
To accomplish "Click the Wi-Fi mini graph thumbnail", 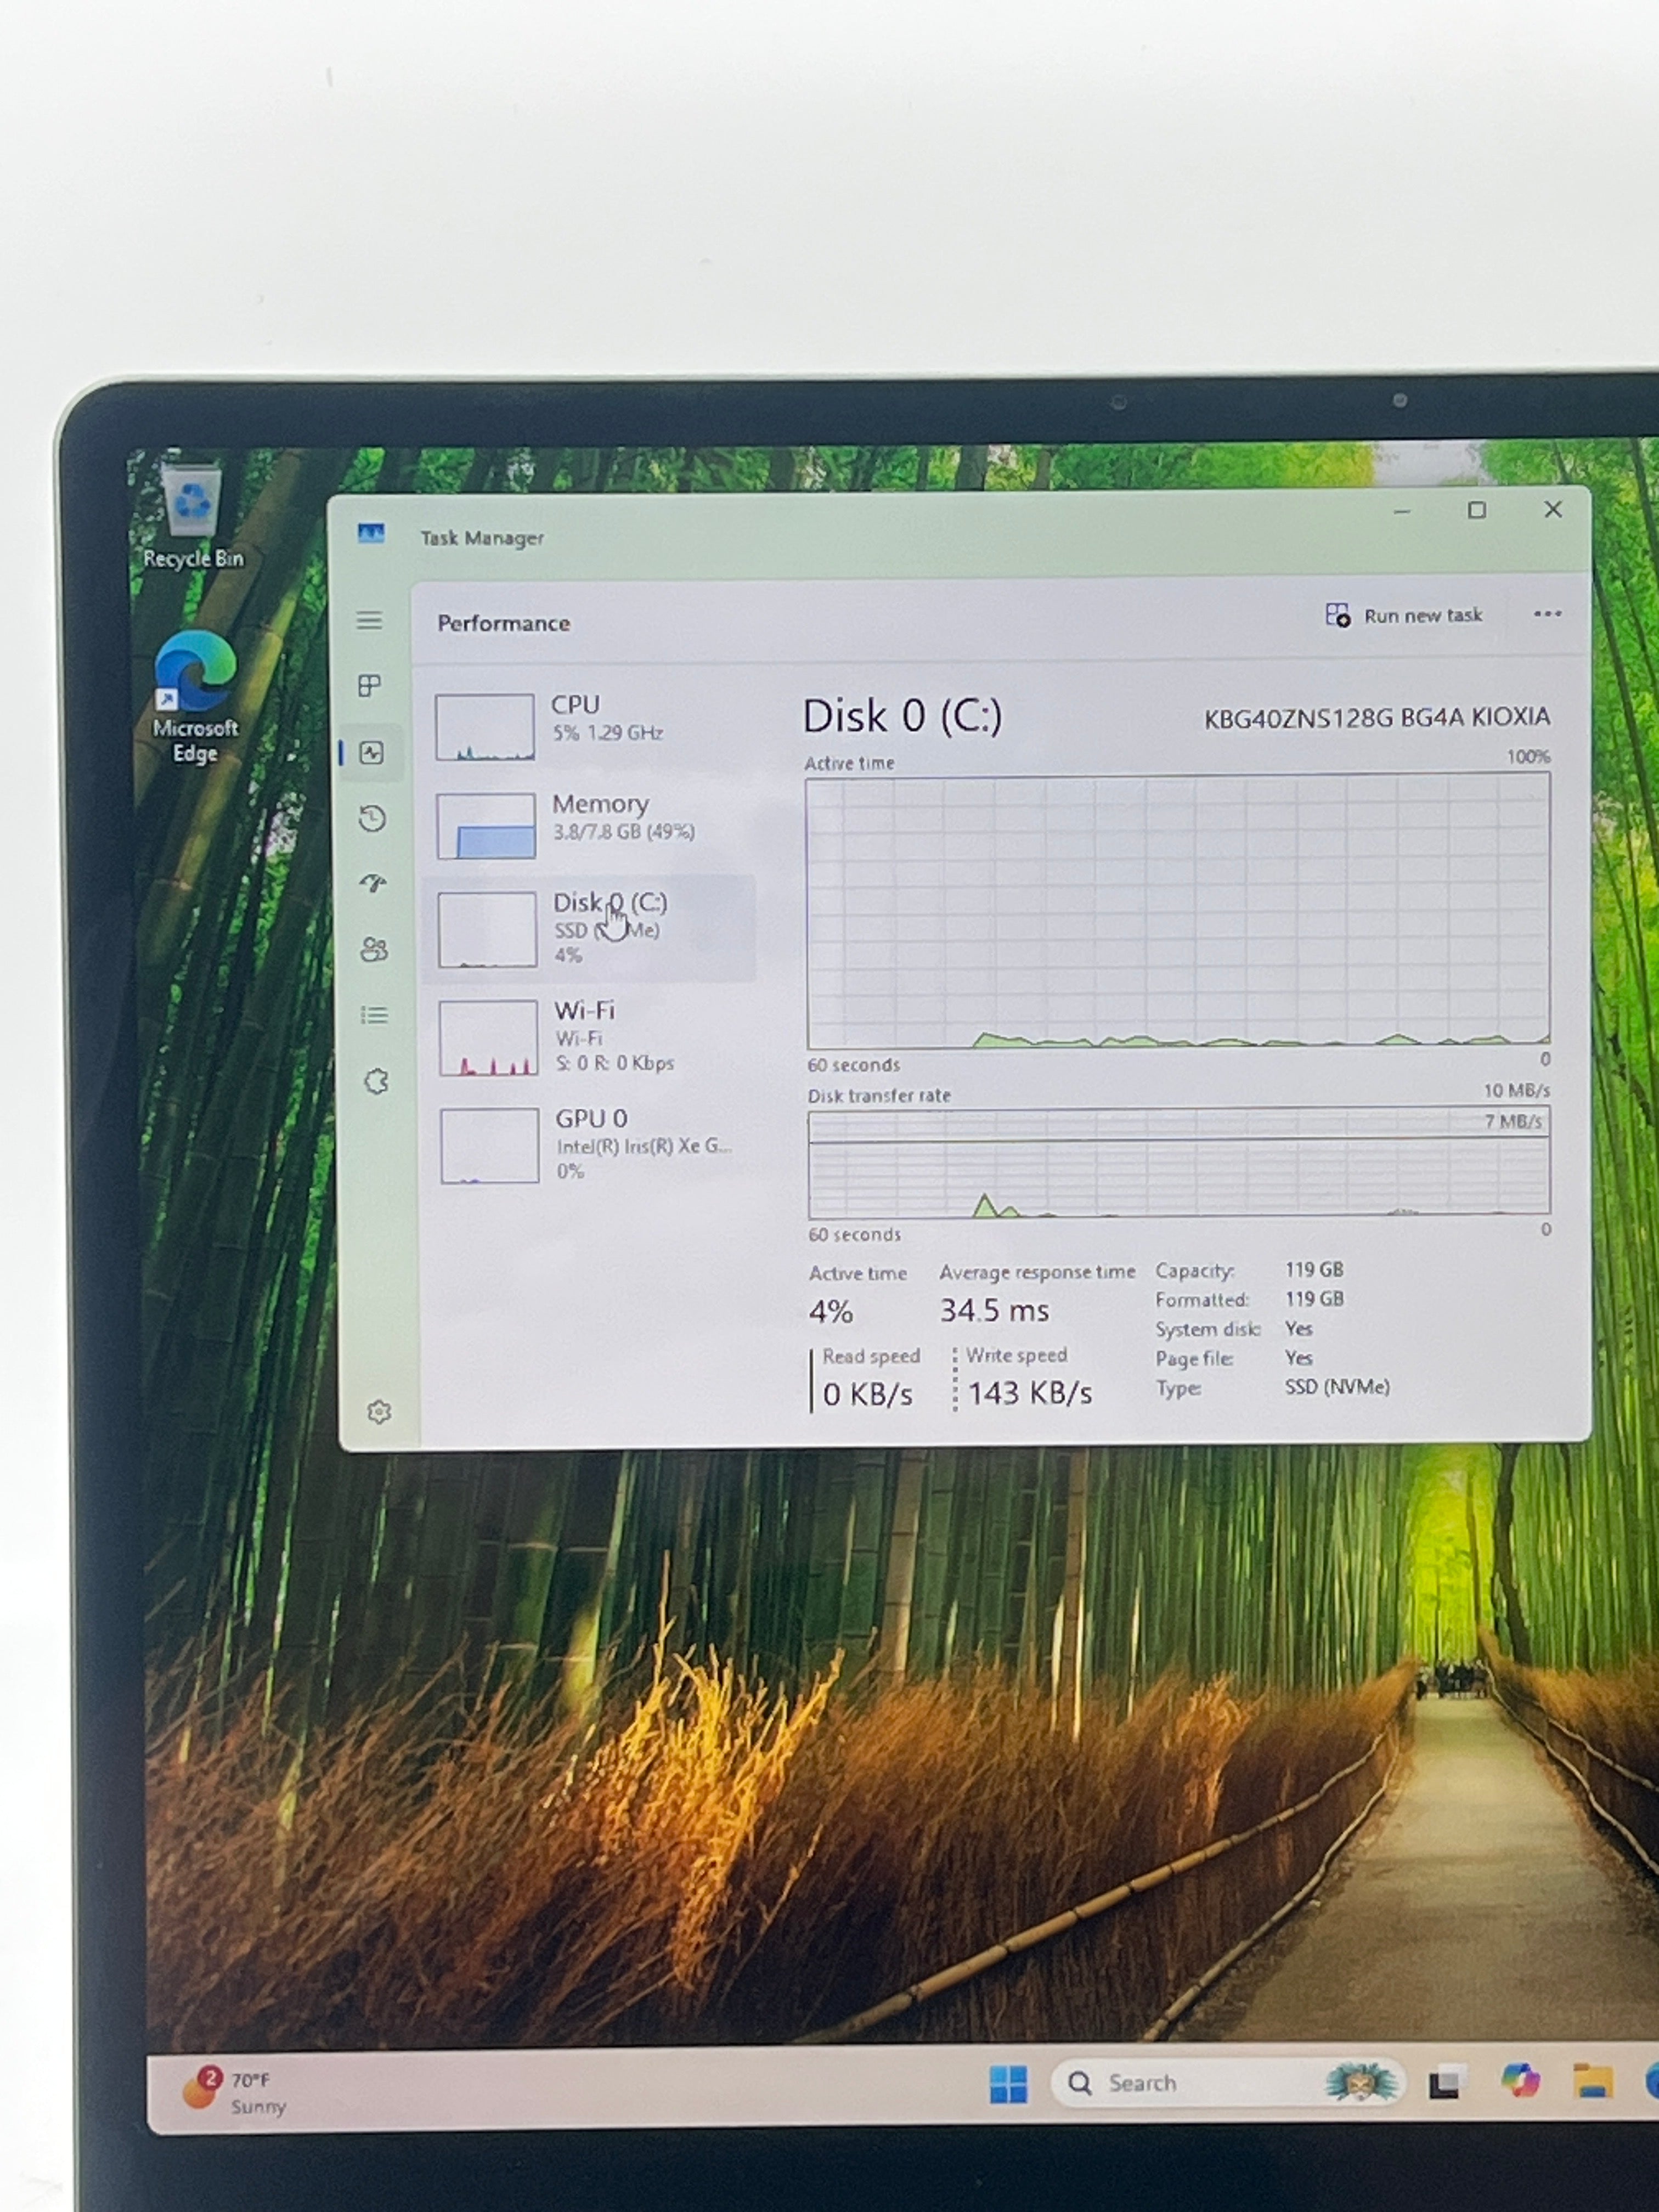I will [488, 1038].
